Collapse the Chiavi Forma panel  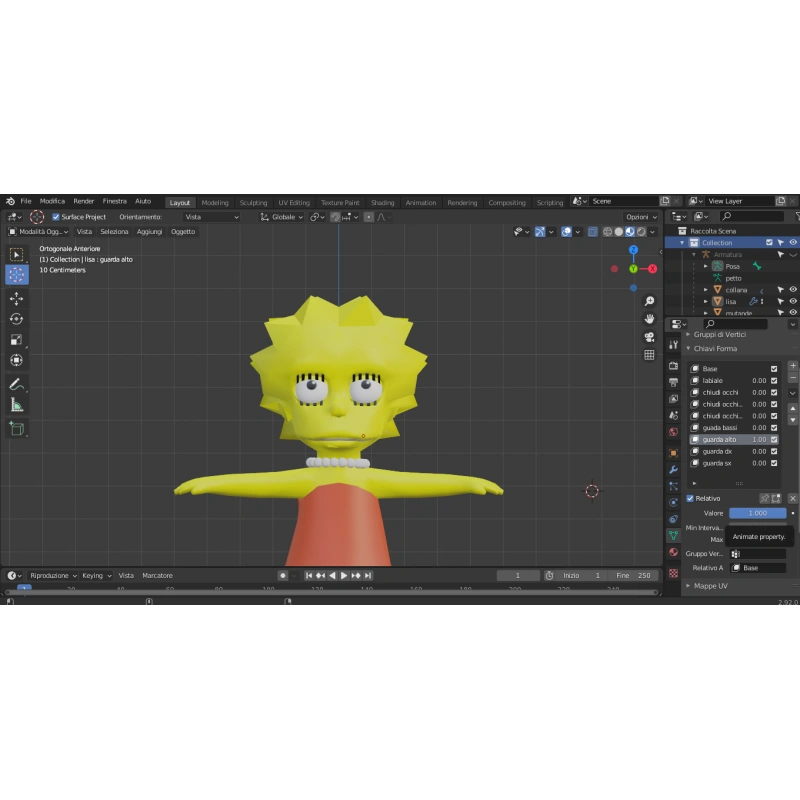coord(715,348)
